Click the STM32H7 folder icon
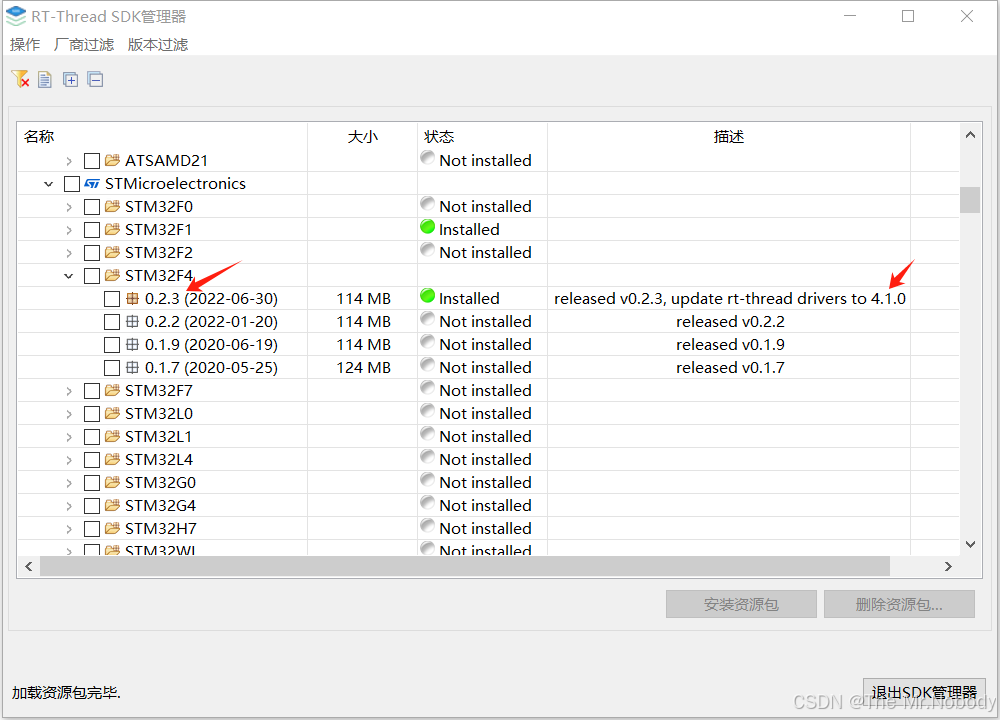Image resolution: width=1000 pixels, height=720 pixels. point(112,527)
